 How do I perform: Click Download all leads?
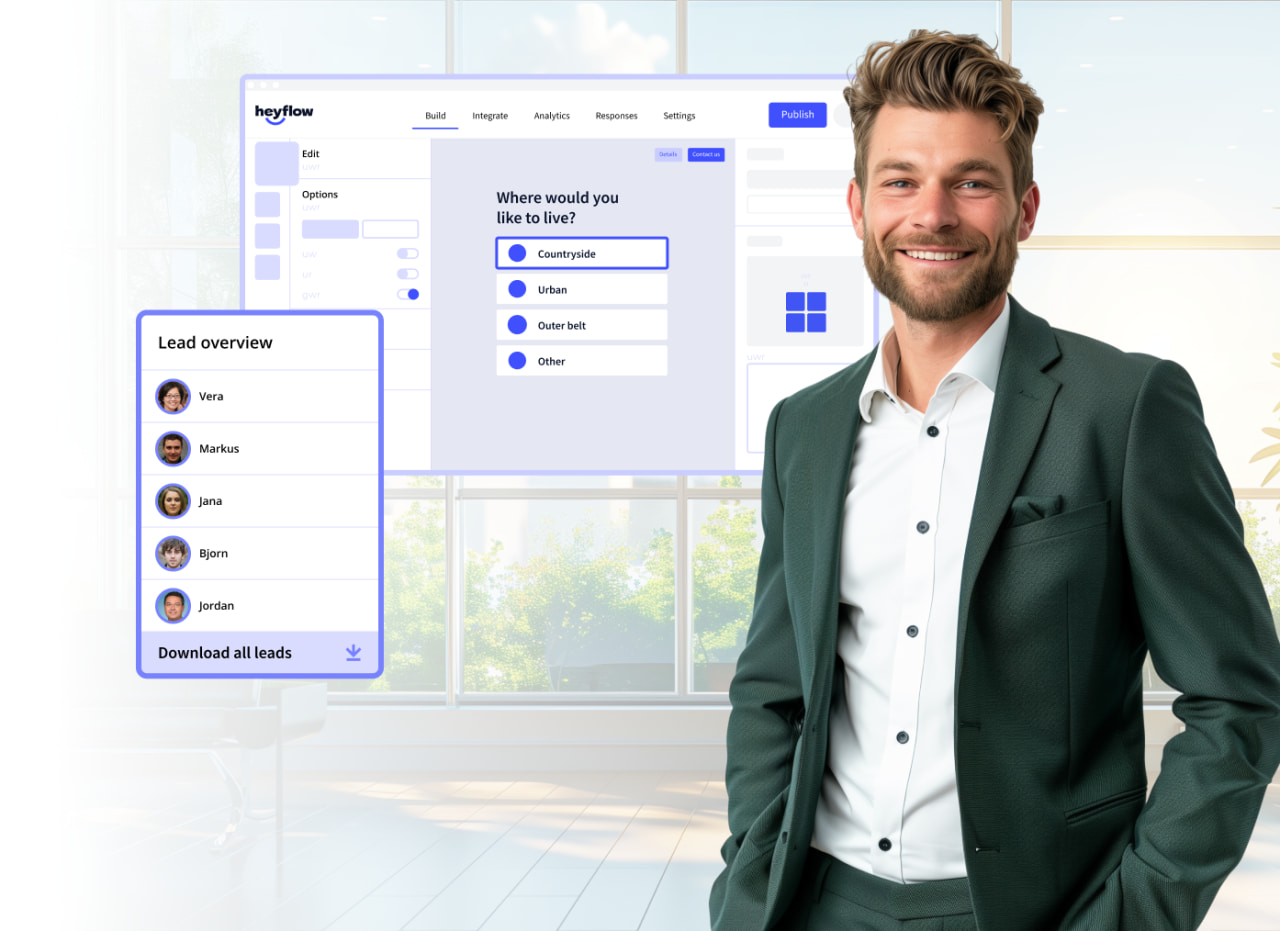coord(224,652)
